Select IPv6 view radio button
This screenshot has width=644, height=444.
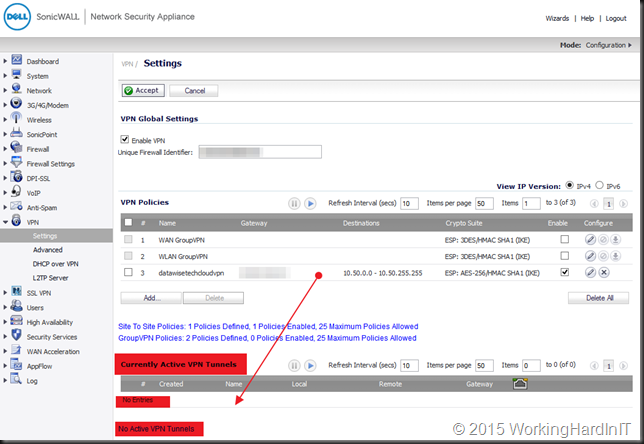(599, 185)
